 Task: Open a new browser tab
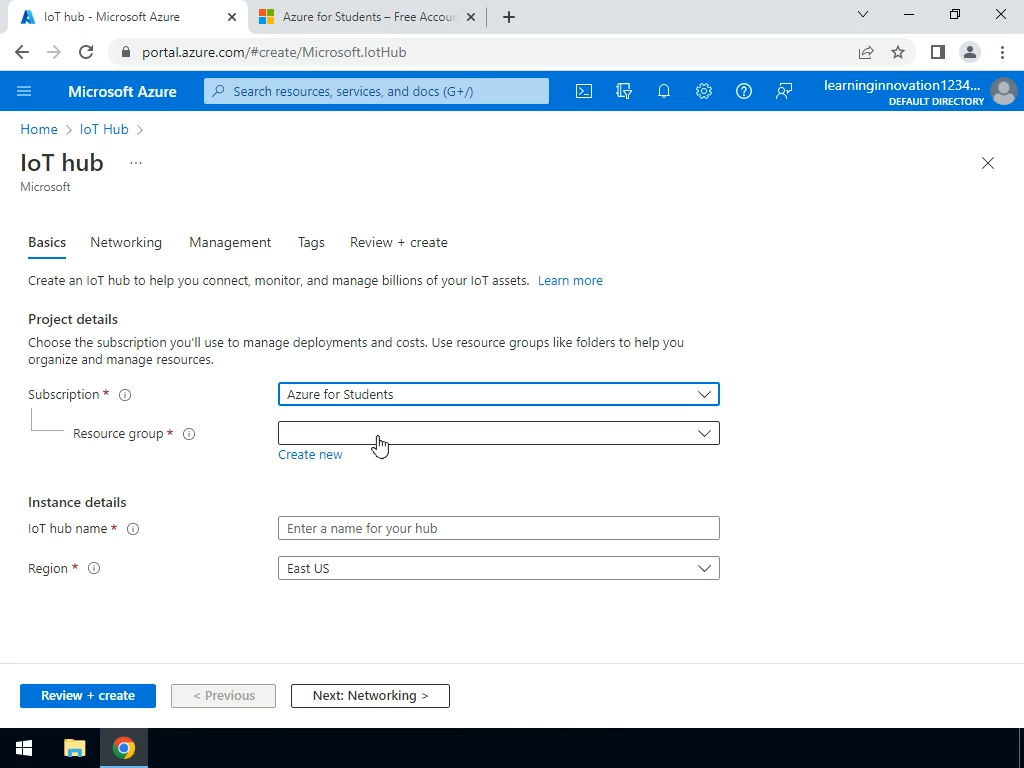[x=509, y=17]
